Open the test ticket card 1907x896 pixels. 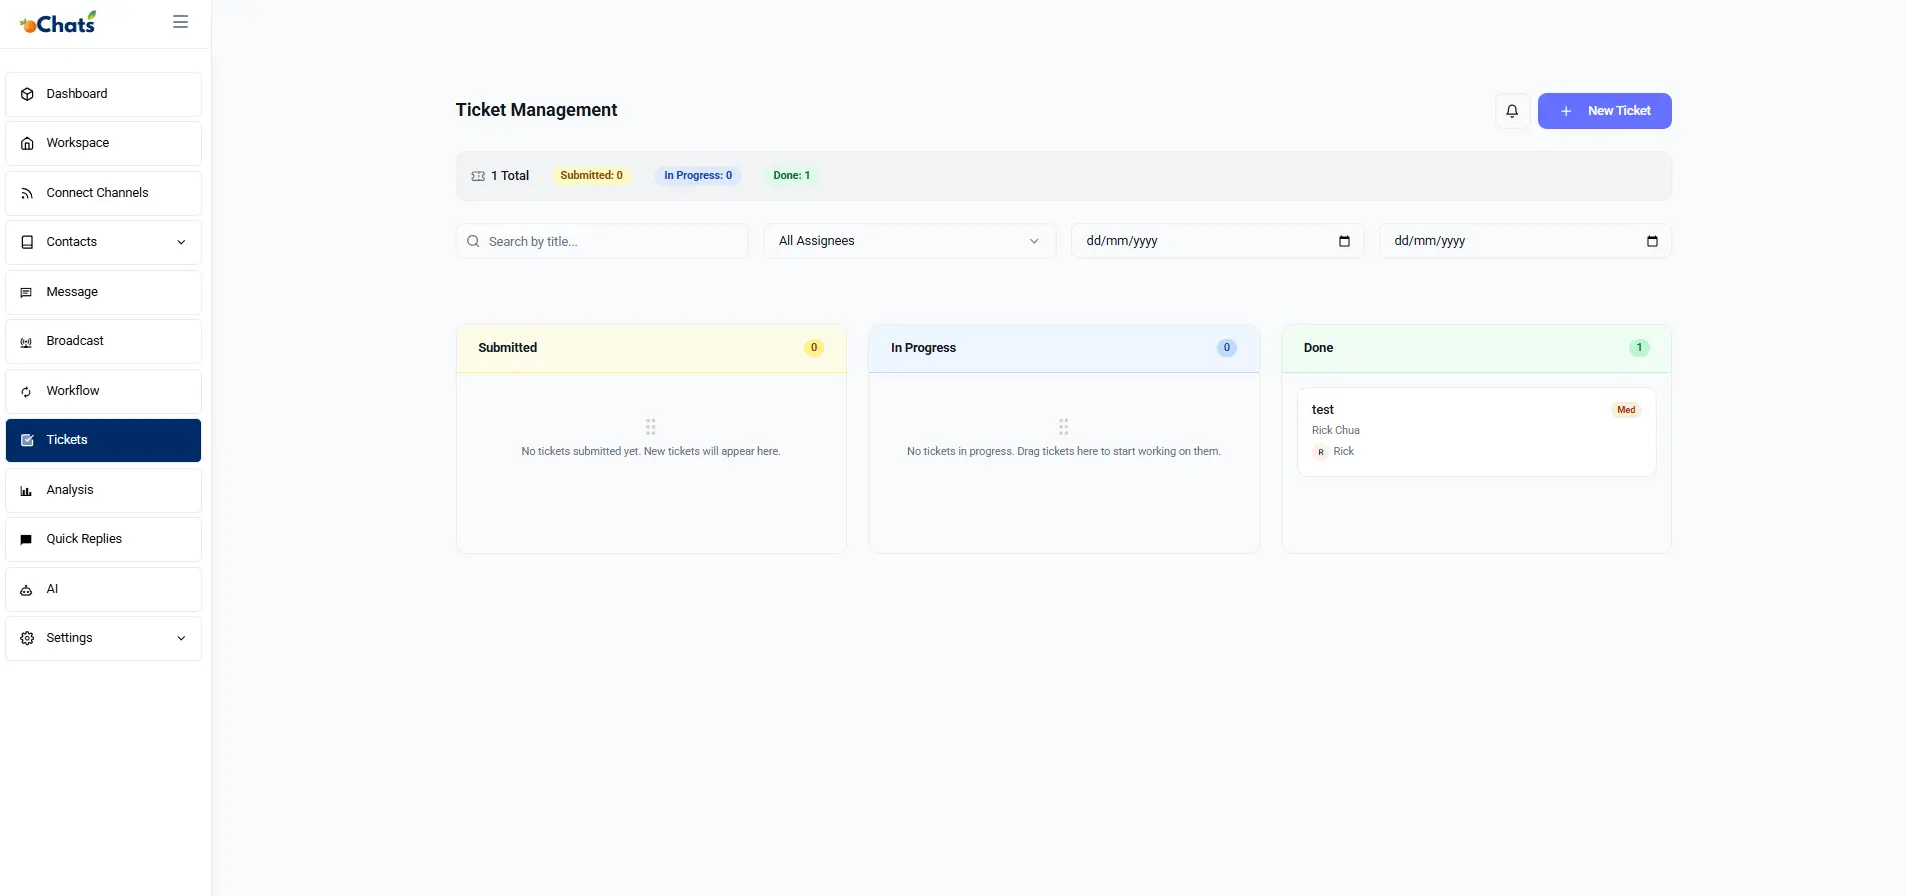(1476, 432)
